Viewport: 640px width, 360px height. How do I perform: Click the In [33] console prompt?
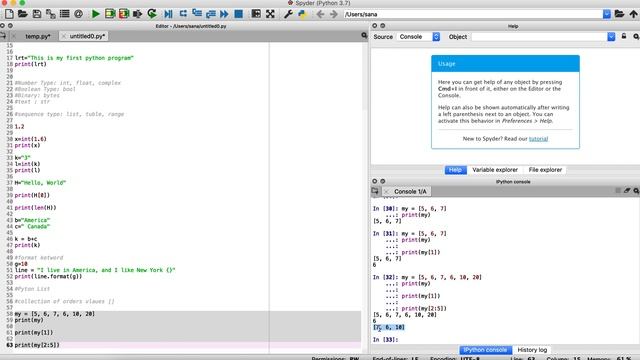[385, 340]
